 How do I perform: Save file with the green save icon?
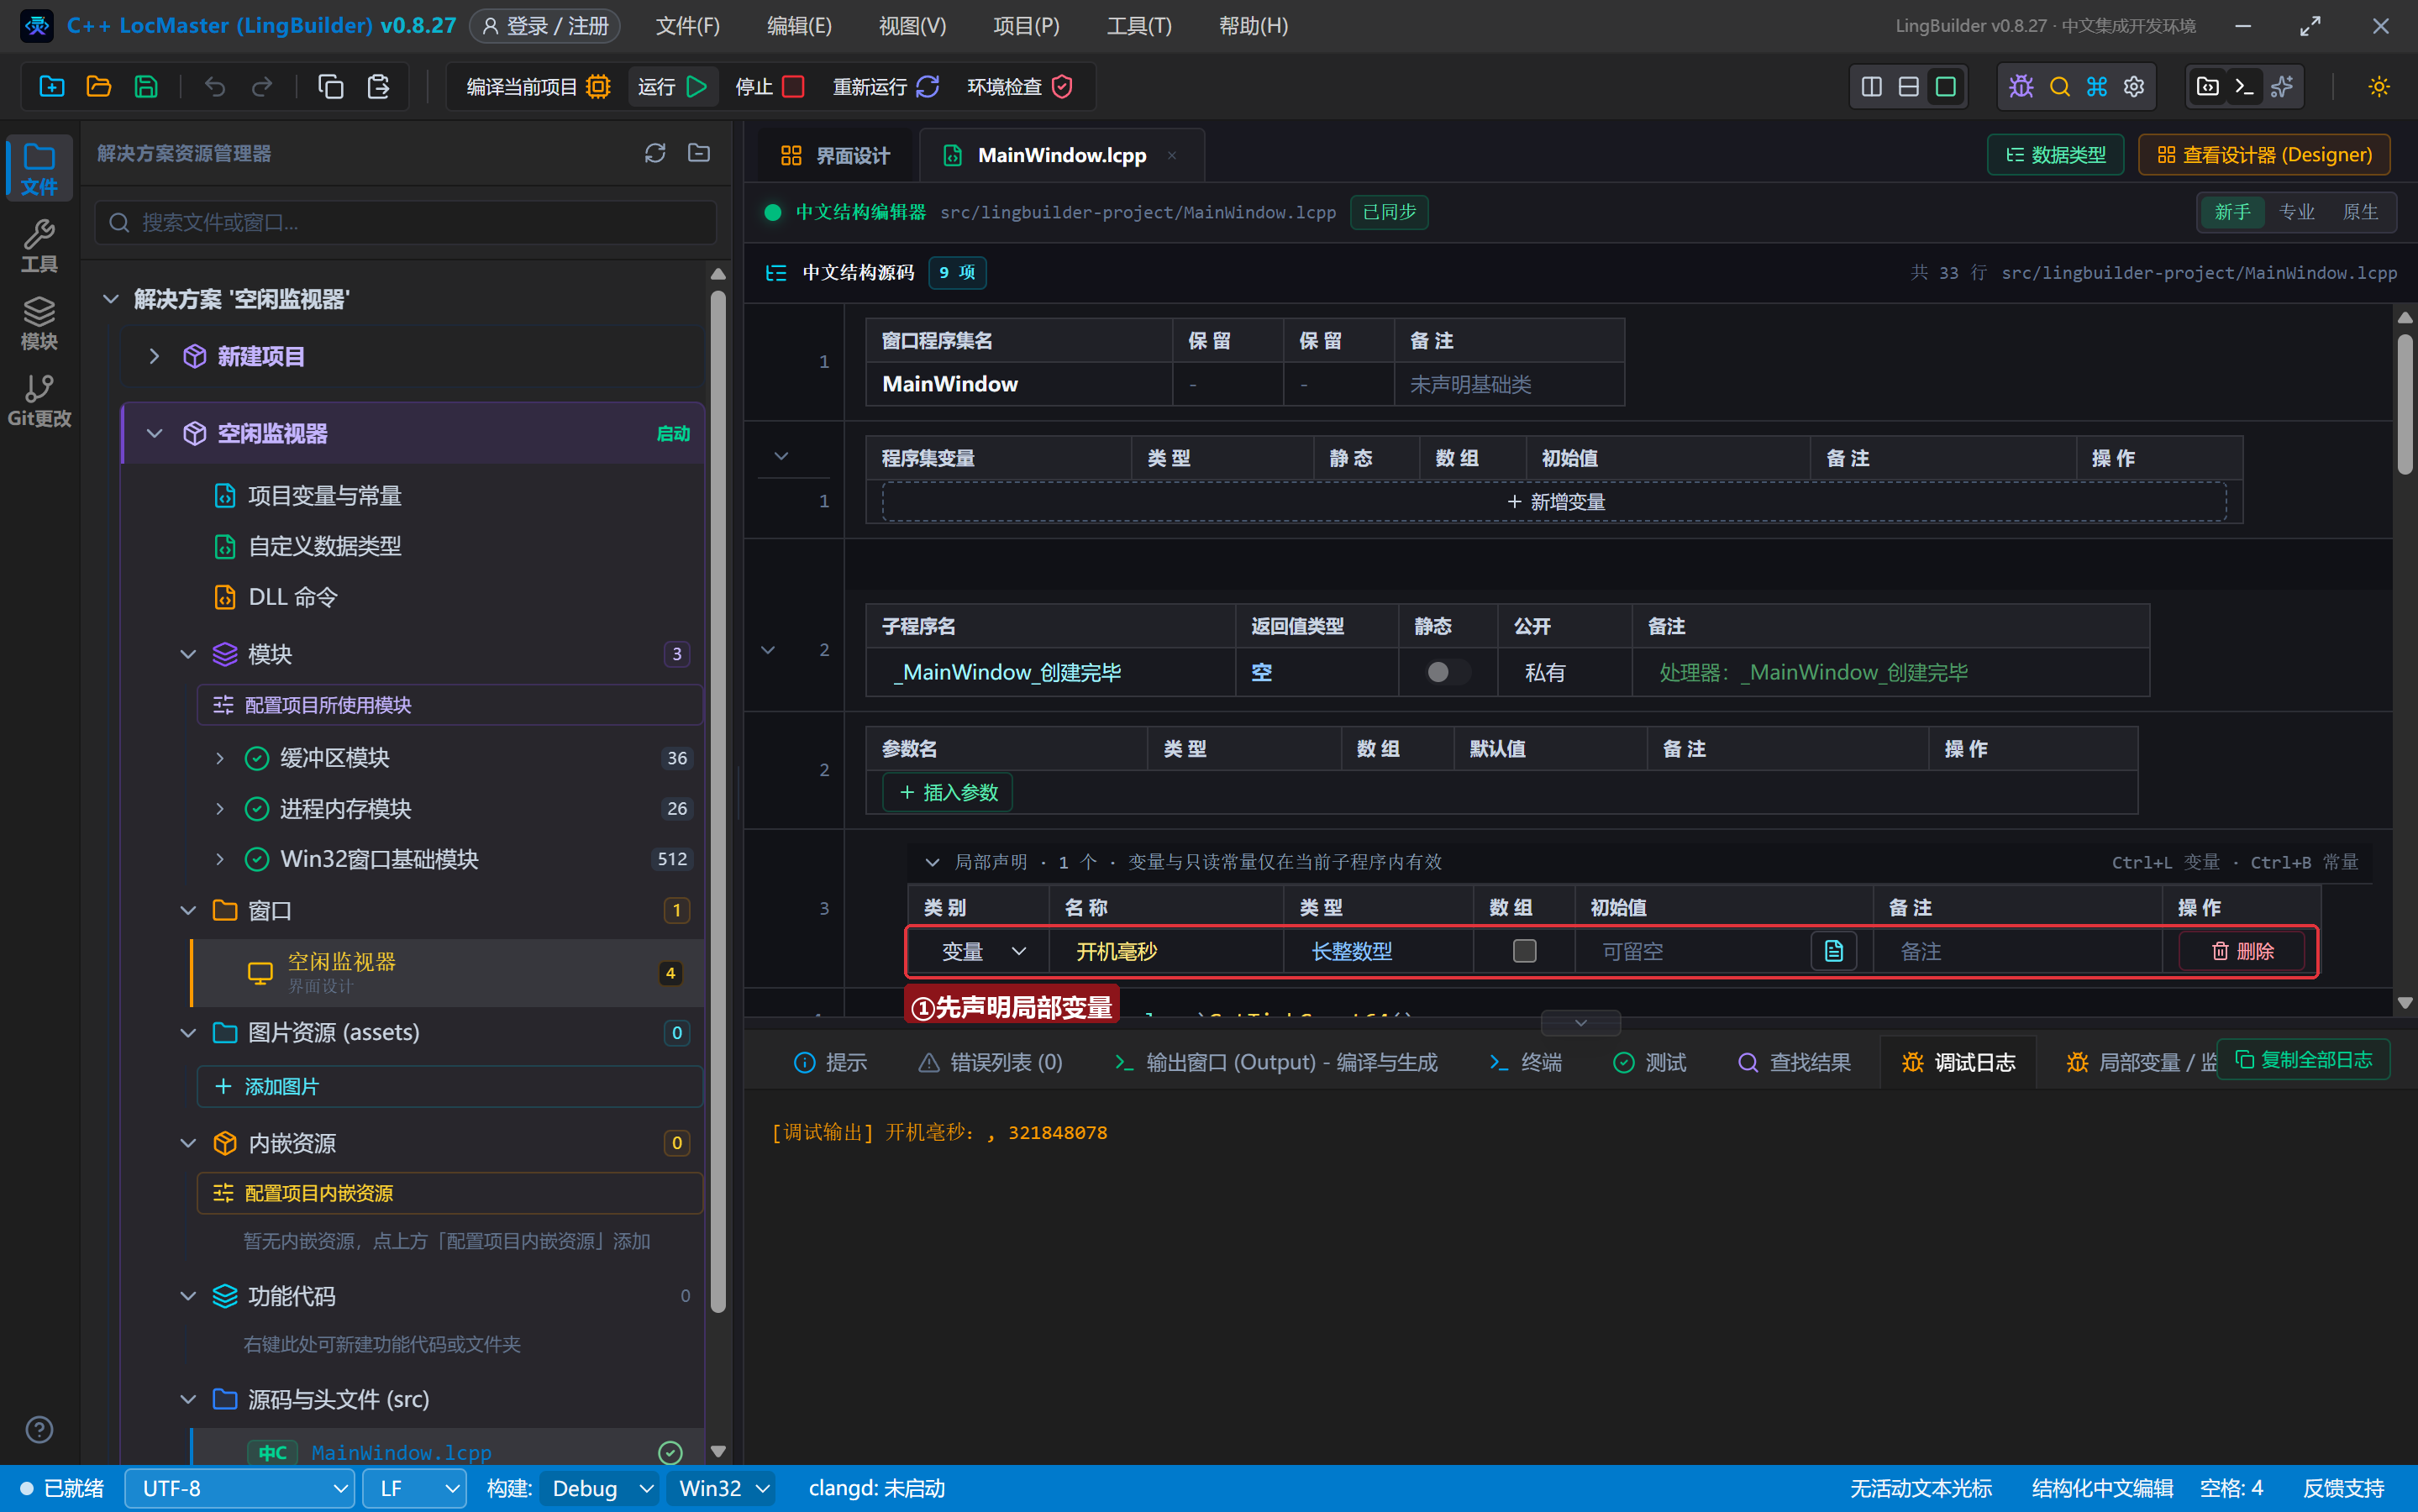146,87
